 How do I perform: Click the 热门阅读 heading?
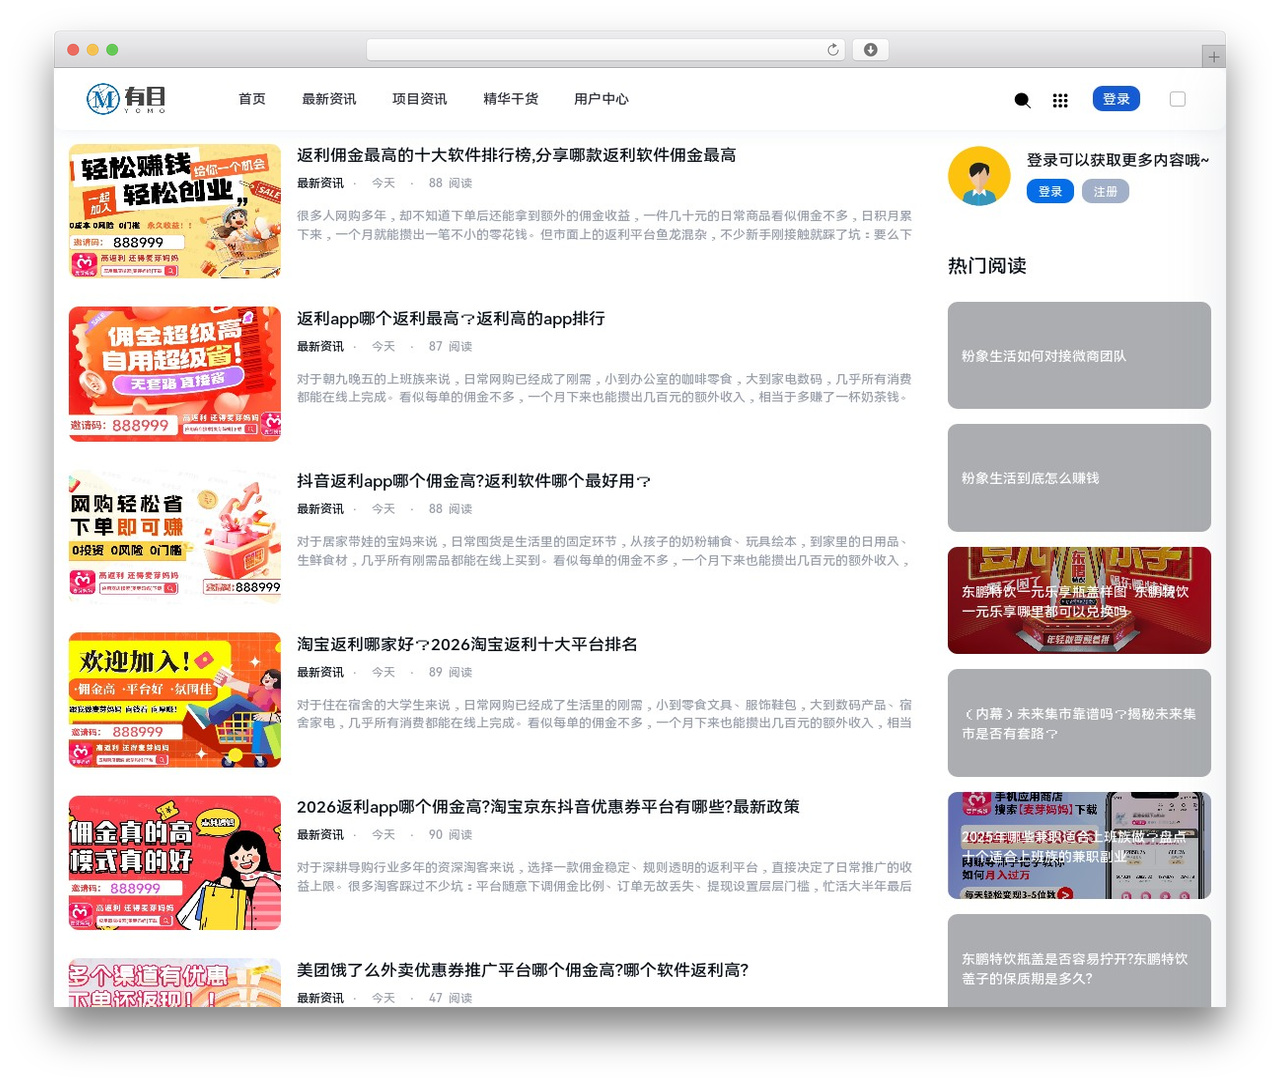click(987, 266)
